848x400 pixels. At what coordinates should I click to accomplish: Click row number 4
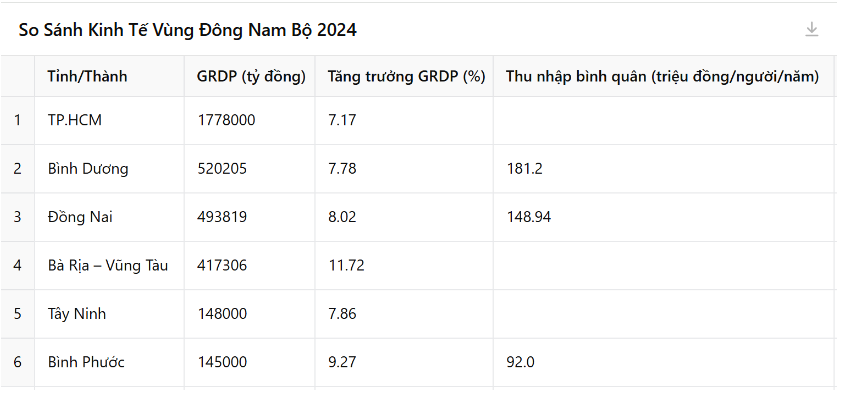coord(17,265)
